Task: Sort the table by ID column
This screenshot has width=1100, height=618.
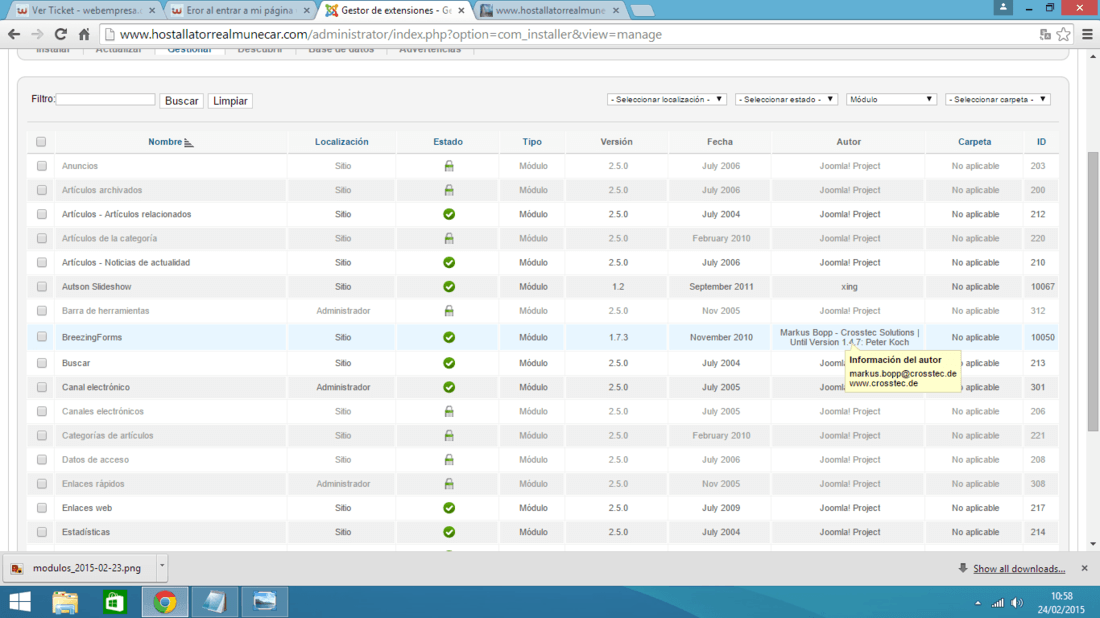Action: pyautogui.click(x=1041, y=142)
